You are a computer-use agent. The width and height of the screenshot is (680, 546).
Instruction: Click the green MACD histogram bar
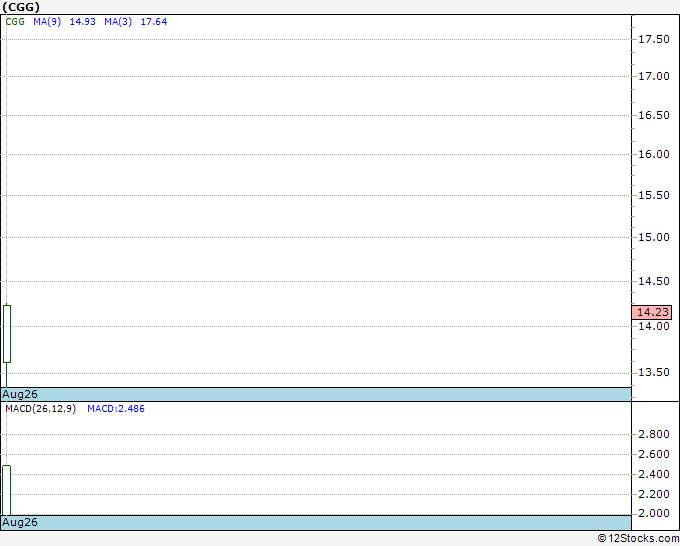coord(7,490)
